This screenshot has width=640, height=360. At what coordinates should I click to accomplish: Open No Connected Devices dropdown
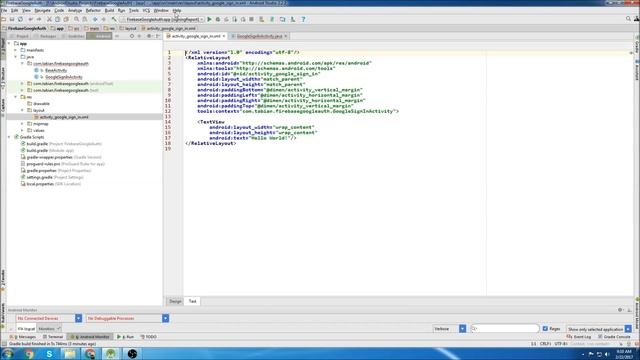(49, 318)
